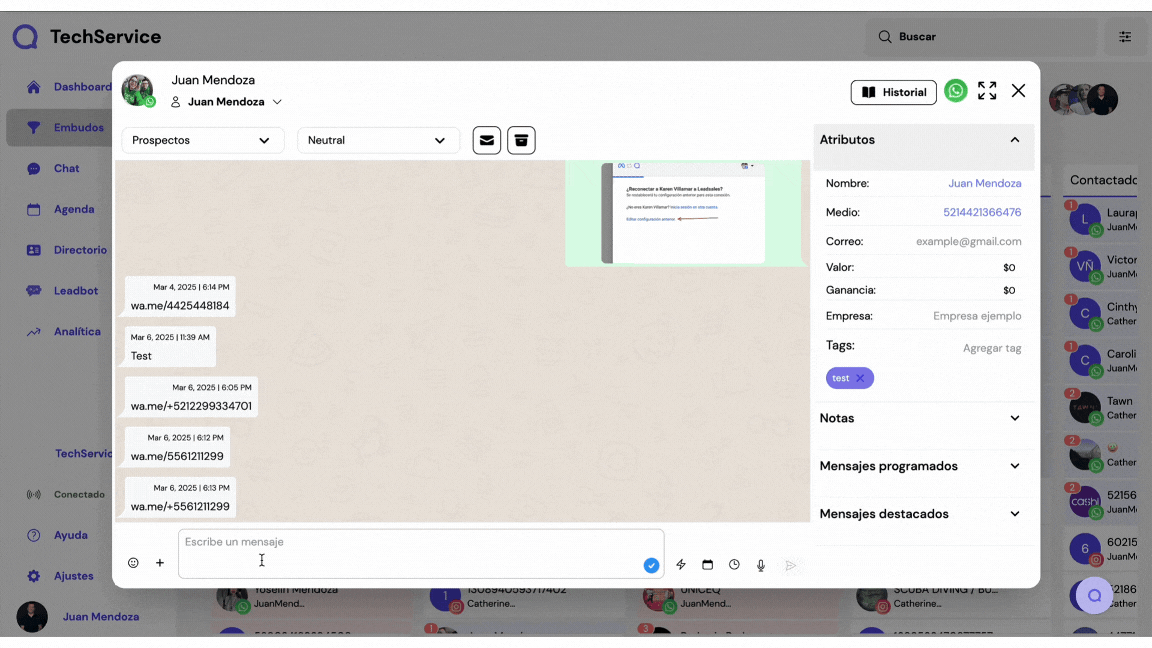Expand chat to fullscreen
The width and height of the screenshot is (1152, 648).
pos(987,91)
